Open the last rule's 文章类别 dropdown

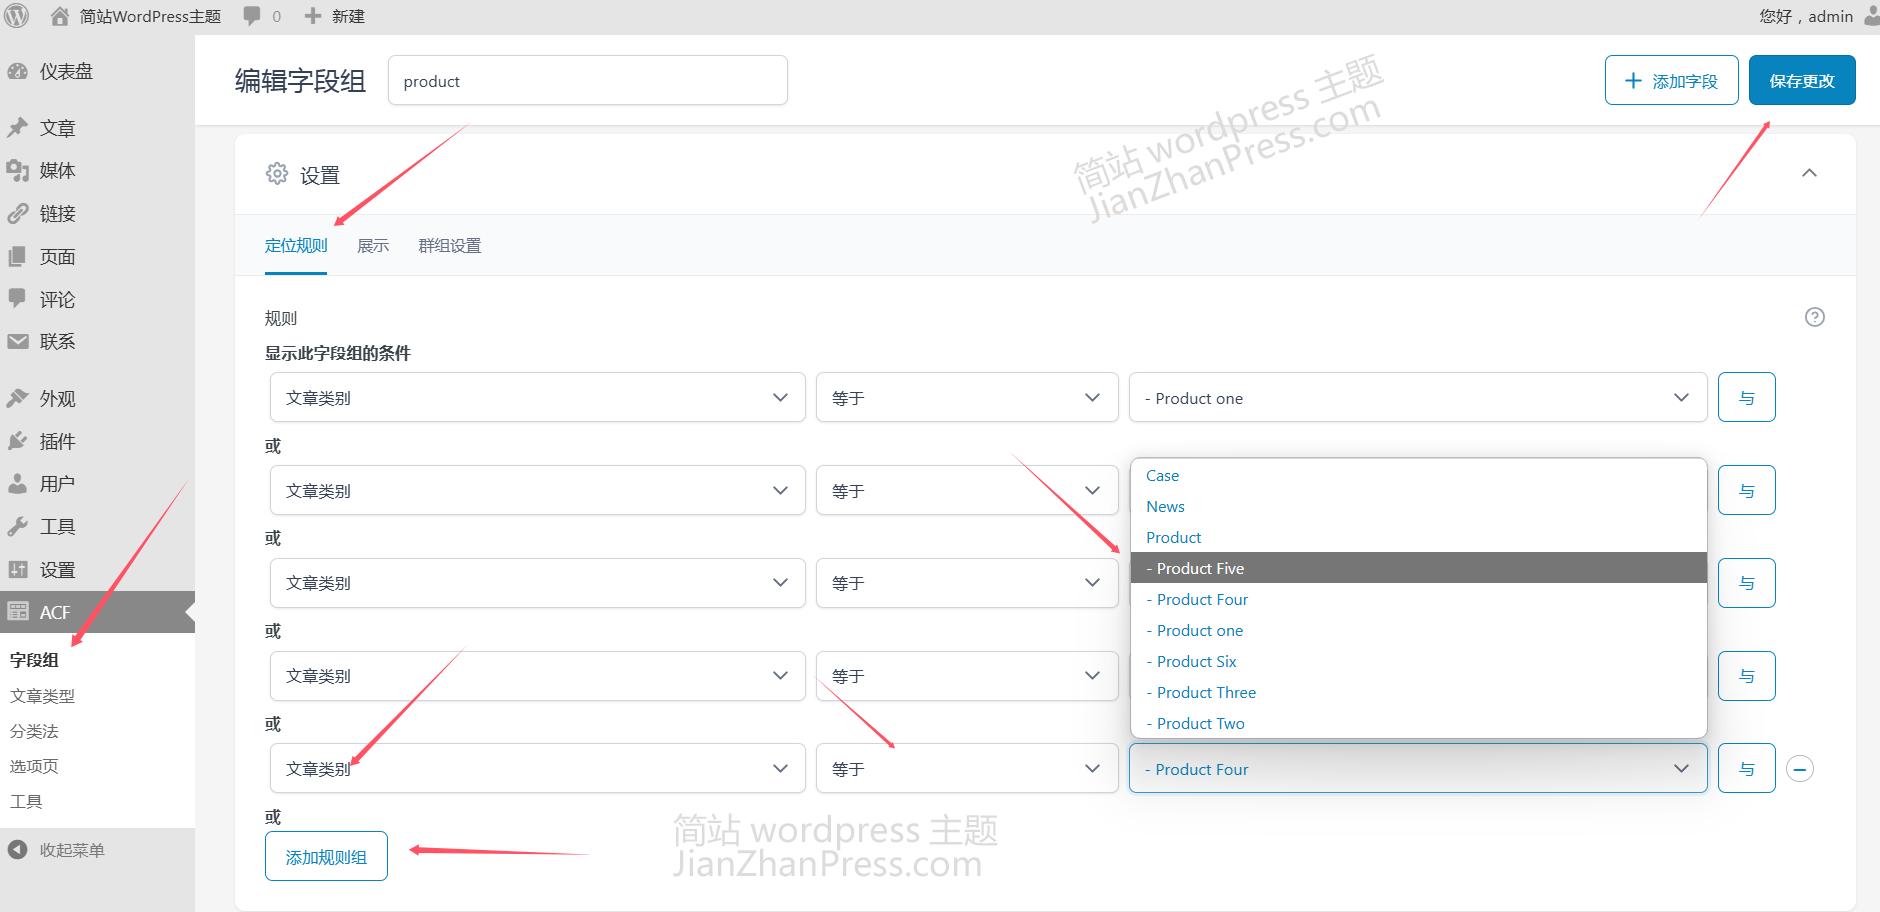[537, 769]
